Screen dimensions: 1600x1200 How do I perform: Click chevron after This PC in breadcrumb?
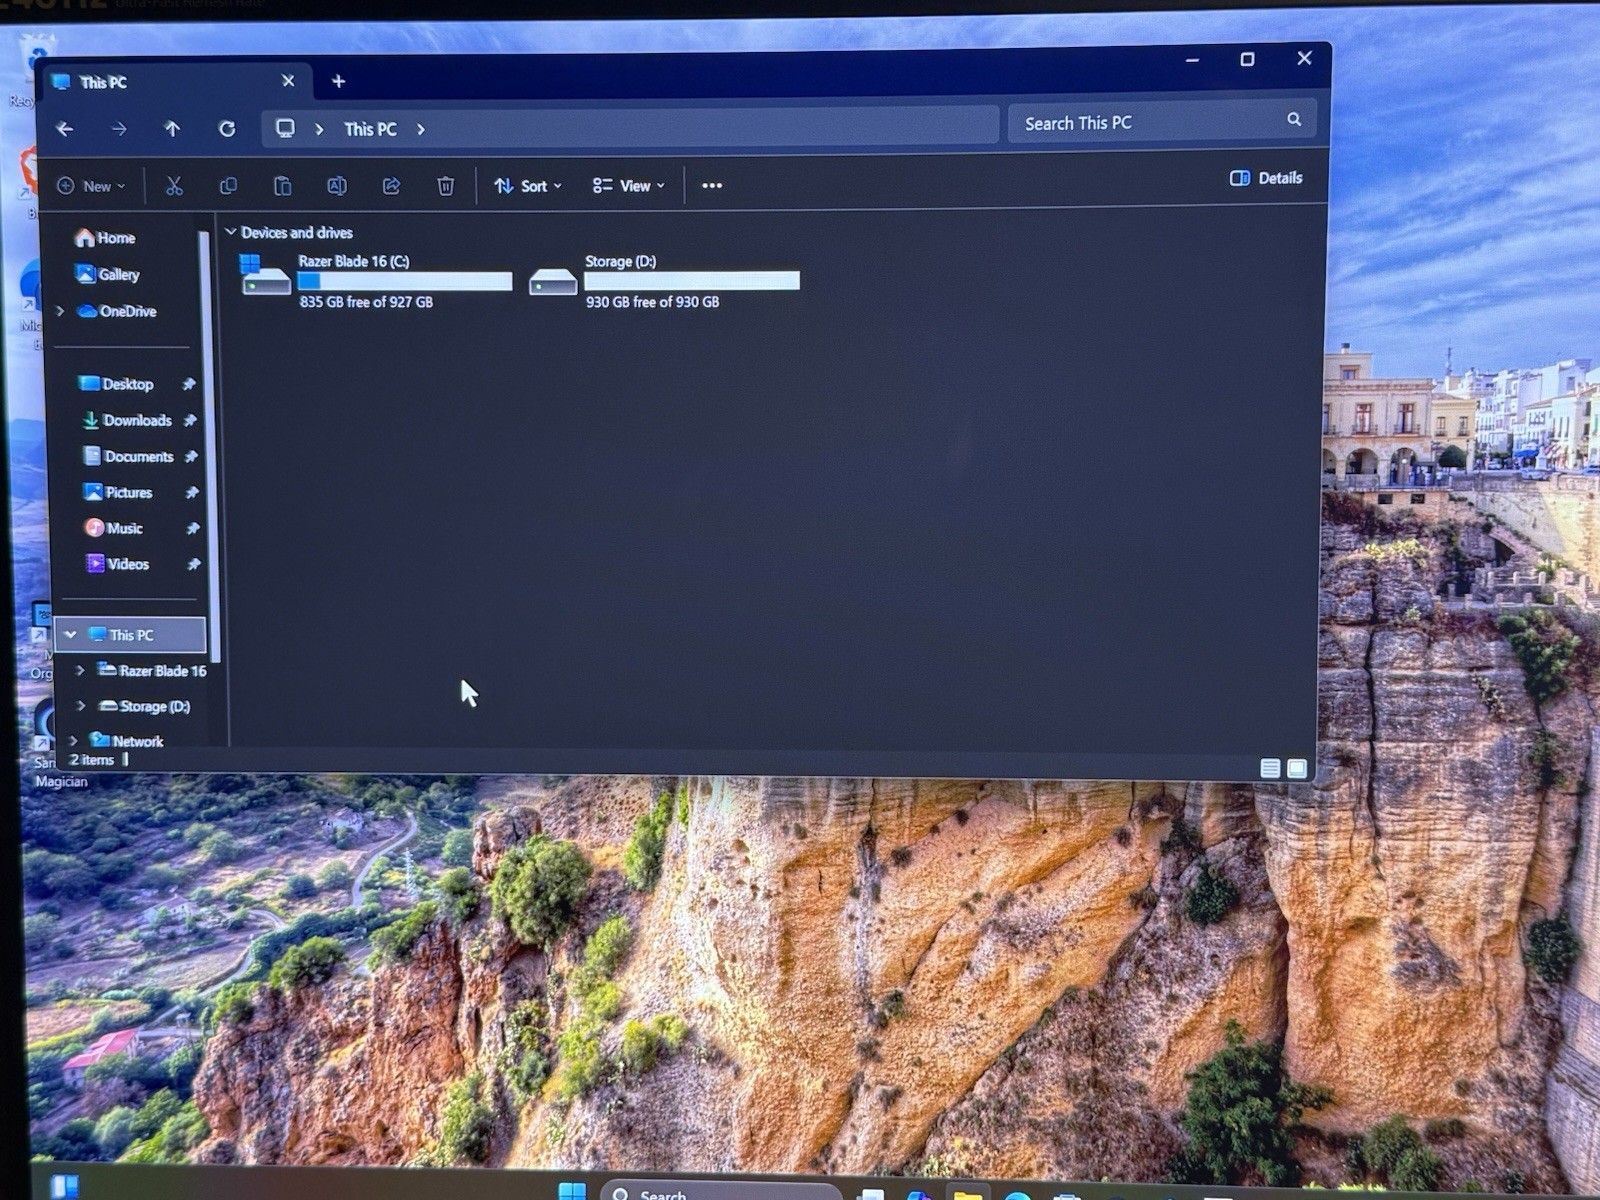[x=421, y=129]
